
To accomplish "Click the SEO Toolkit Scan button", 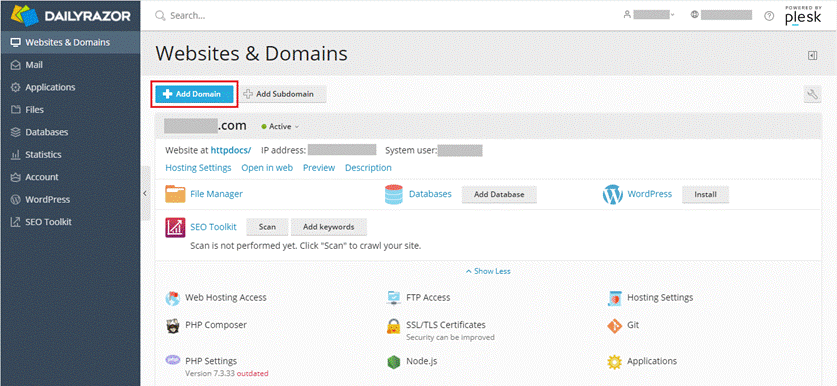I will click(x=267, y=227).
